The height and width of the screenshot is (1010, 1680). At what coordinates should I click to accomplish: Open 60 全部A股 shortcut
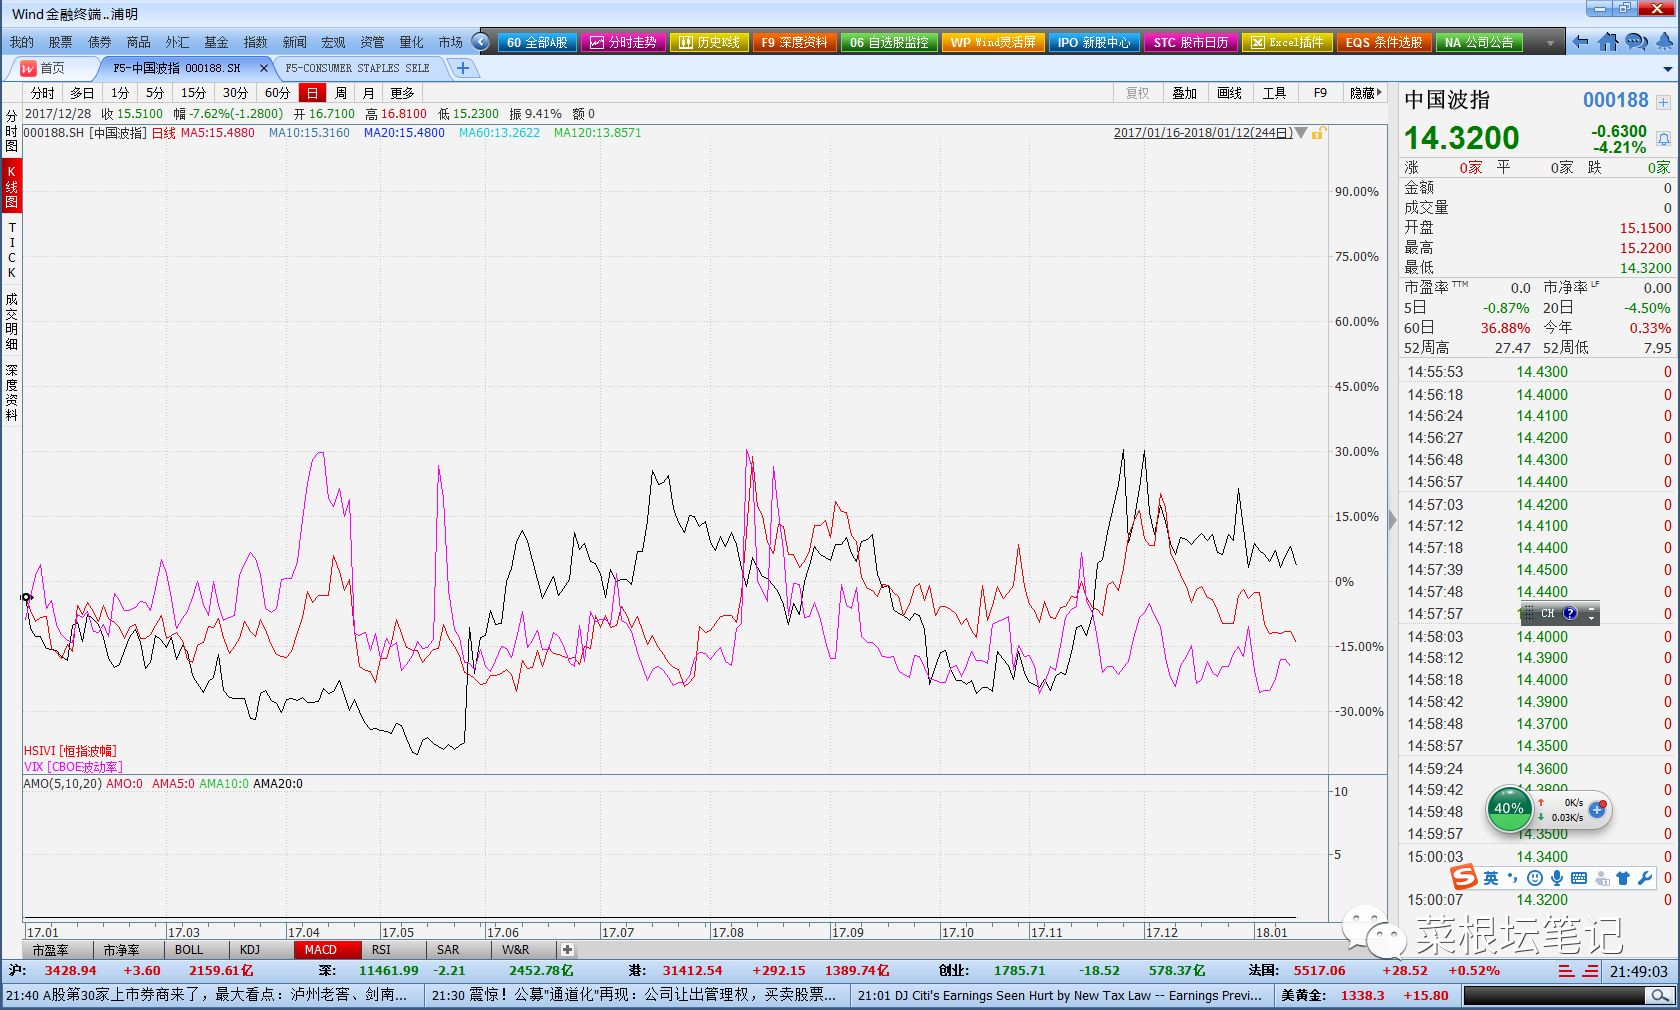[537, 42]
